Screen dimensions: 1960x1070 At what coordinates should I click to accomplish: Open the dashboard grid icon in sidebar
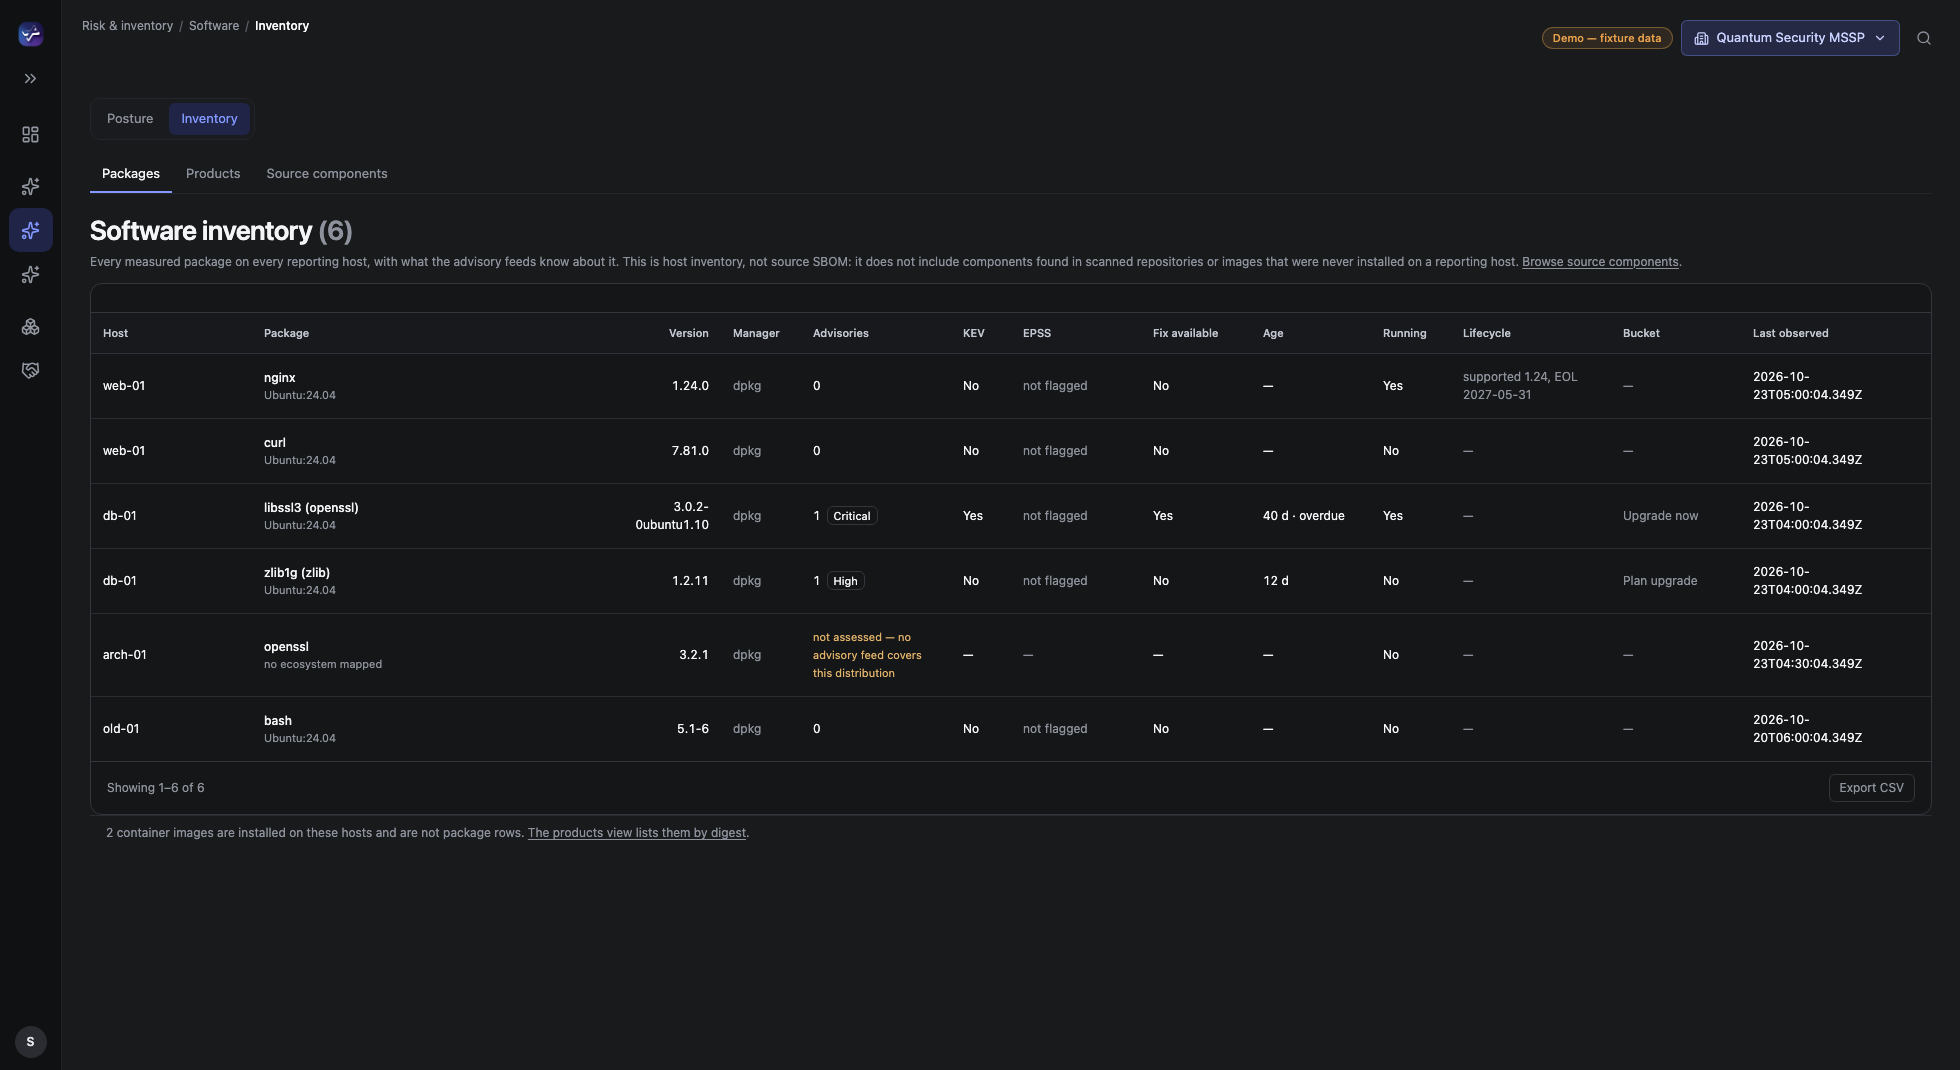click(x=31, y=134)
